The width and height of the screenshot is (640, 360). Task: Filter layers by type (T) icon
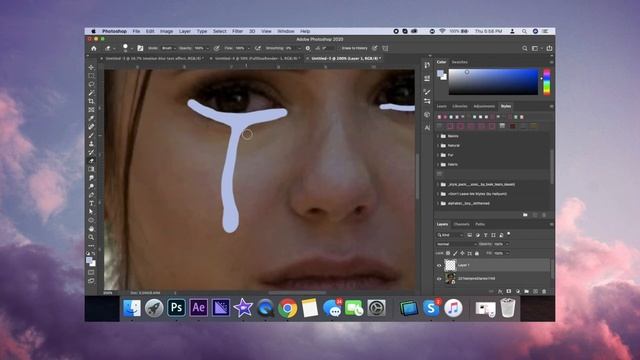pyautogui.click(x=485, y=235)
